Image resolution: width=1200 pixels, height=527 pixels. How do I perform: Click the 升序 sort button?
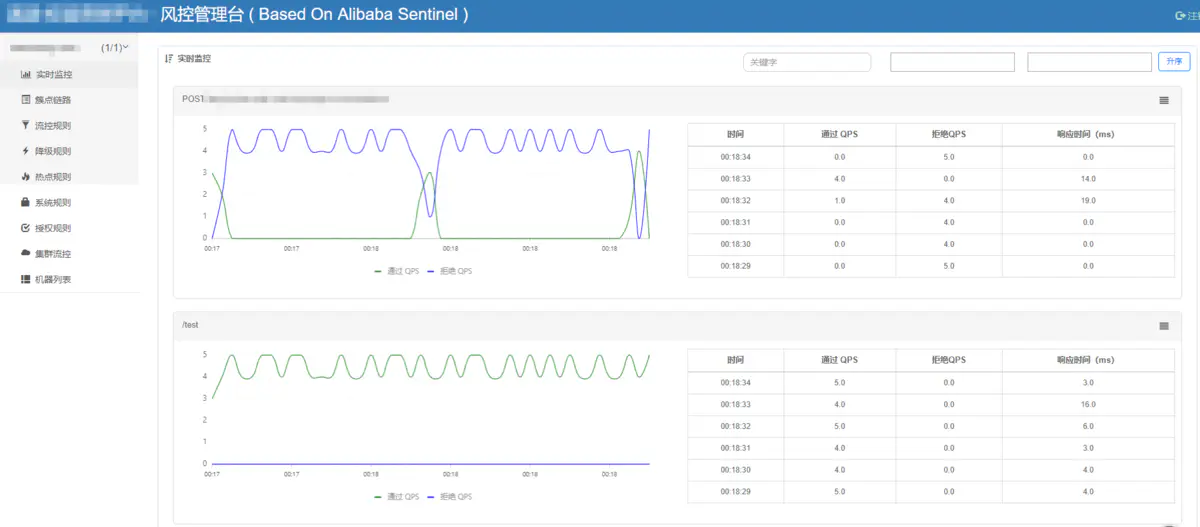click(x=1174, y=62)
